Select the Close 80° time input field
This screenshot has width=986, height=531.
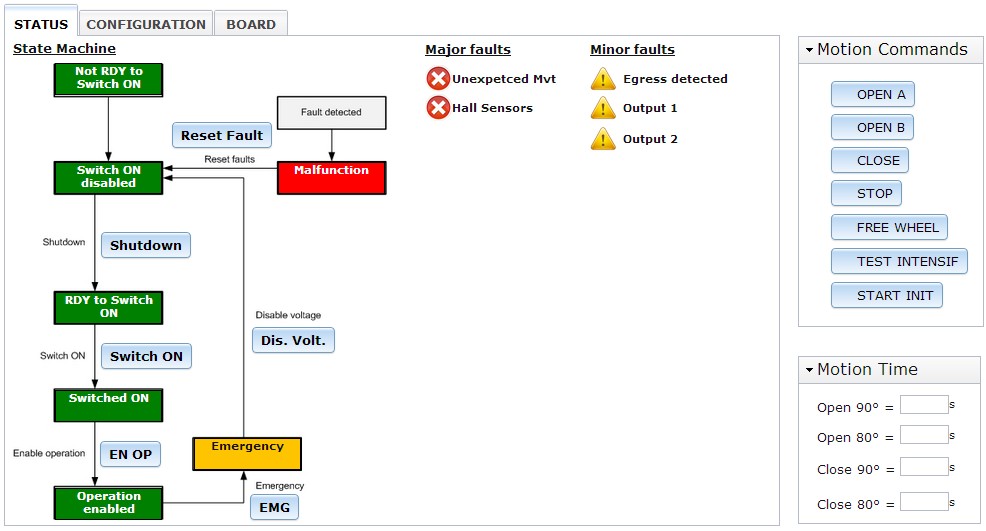[x=923, y=502]
